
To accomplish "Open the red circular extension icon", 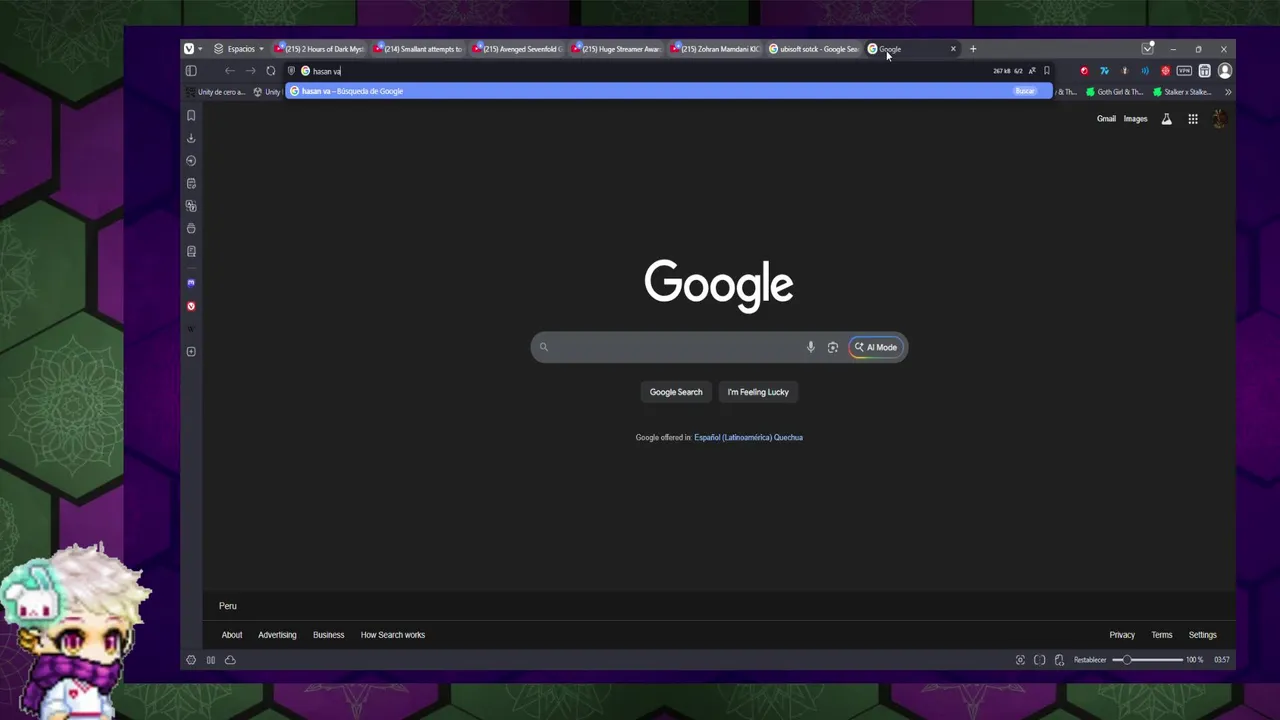I will (x=1084, y=71).
